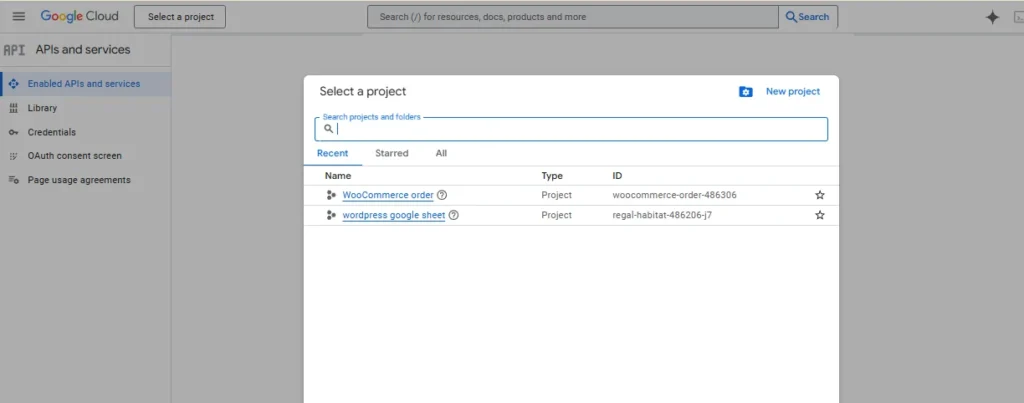Image resolution: width=1024 pixels, height=403 pixels.
Task: Click project icon beside wordpress google sheet
Action: [x=331, y=215]
